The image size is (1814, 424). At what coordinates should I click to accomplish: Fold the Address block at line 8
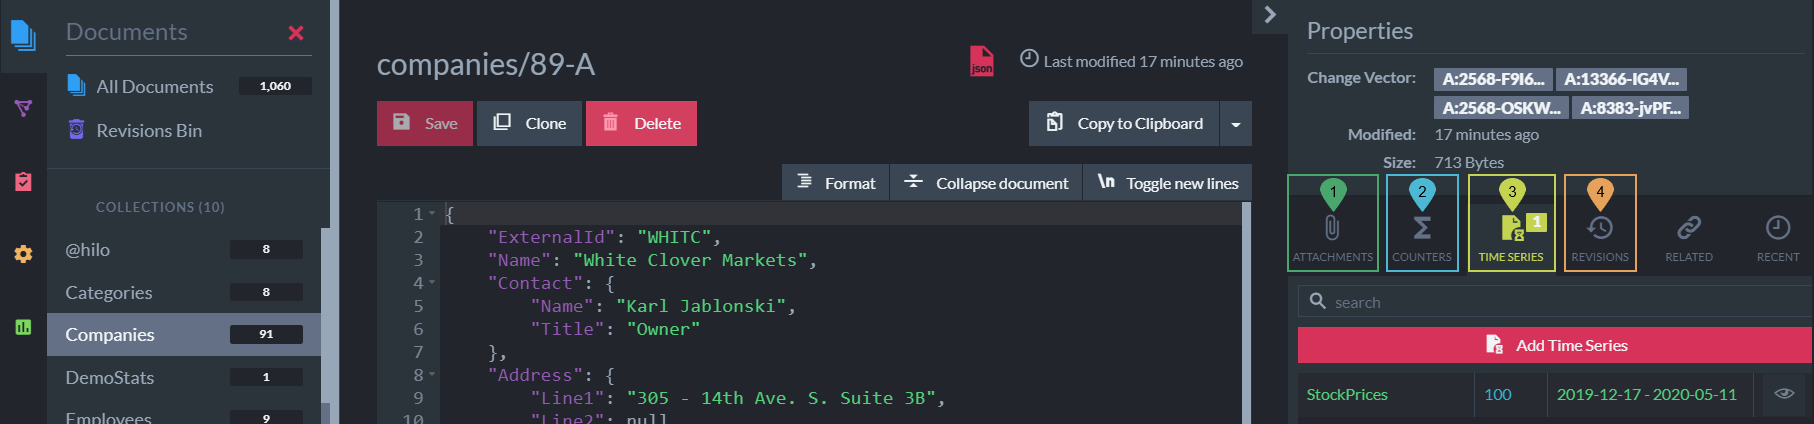[x=432, y=375]
